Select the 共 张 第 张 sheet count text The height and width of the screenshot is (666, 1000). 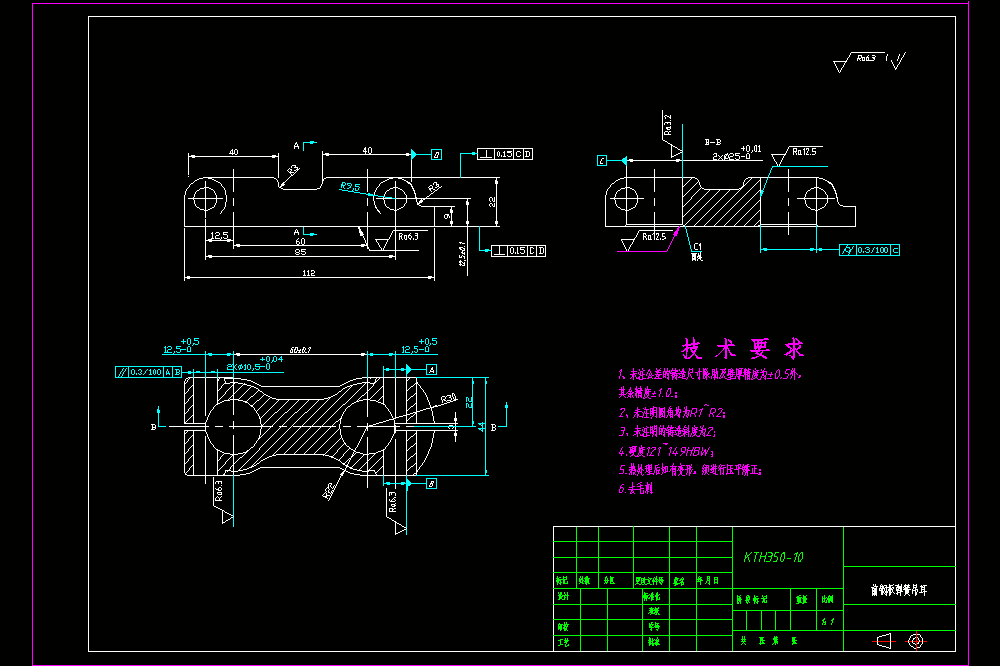click(769, 641)
